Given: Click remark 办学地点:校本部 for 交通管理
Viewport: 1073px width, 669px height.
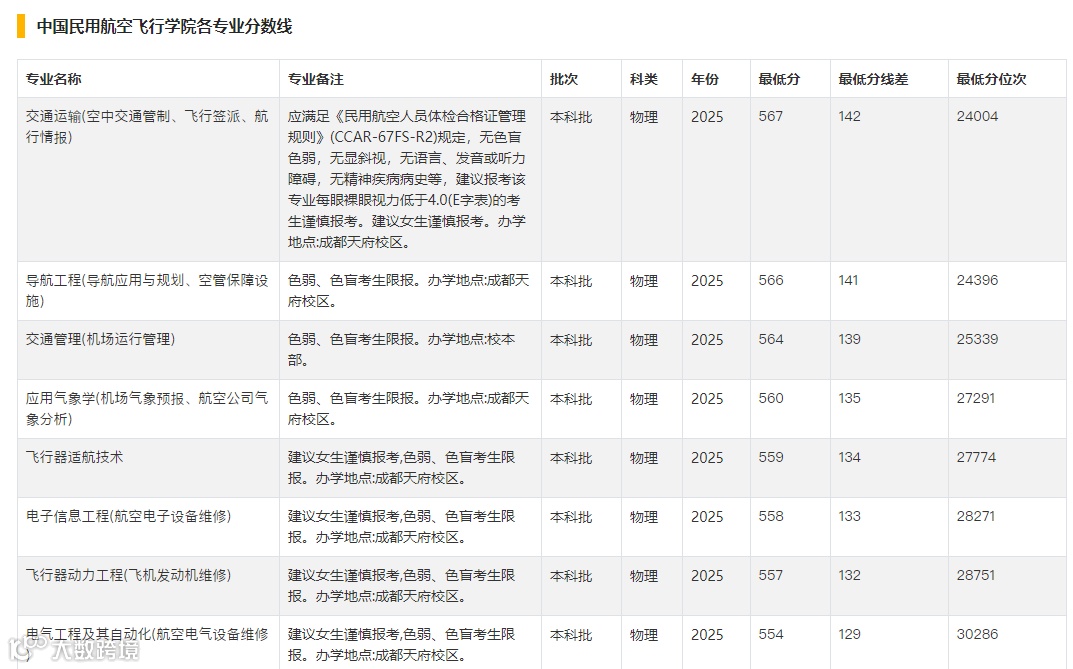Looking at the screenshot, I should coord(402,350).
